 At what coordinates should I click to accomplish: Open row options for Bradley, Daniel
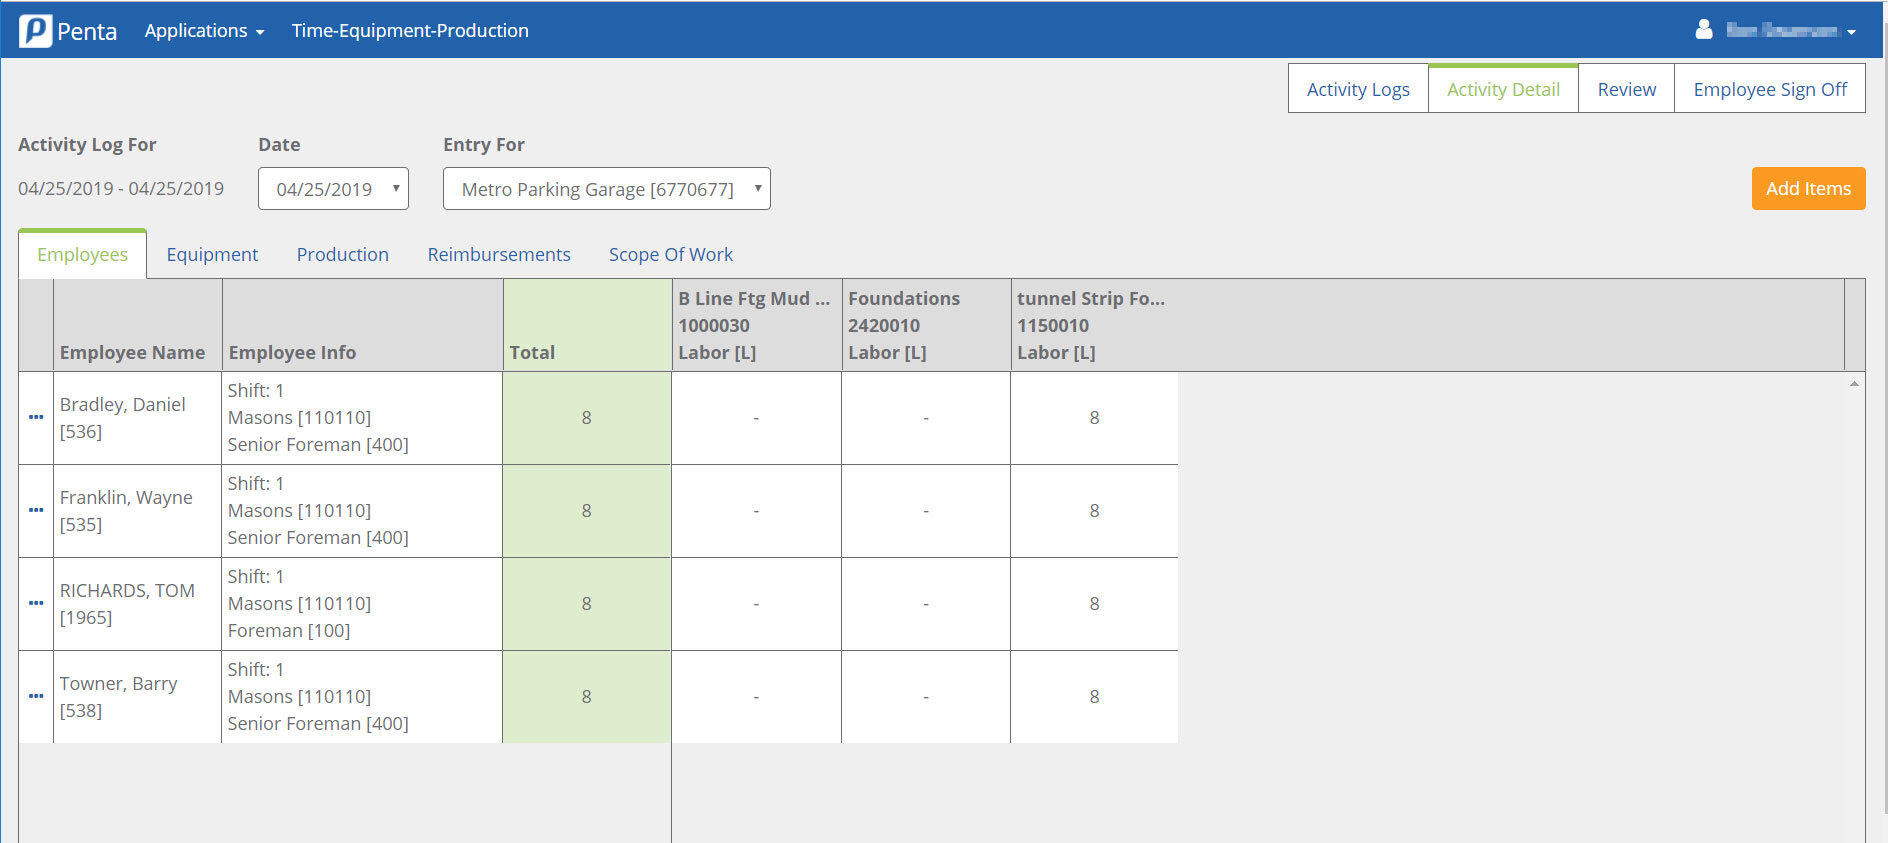(36, 417)
